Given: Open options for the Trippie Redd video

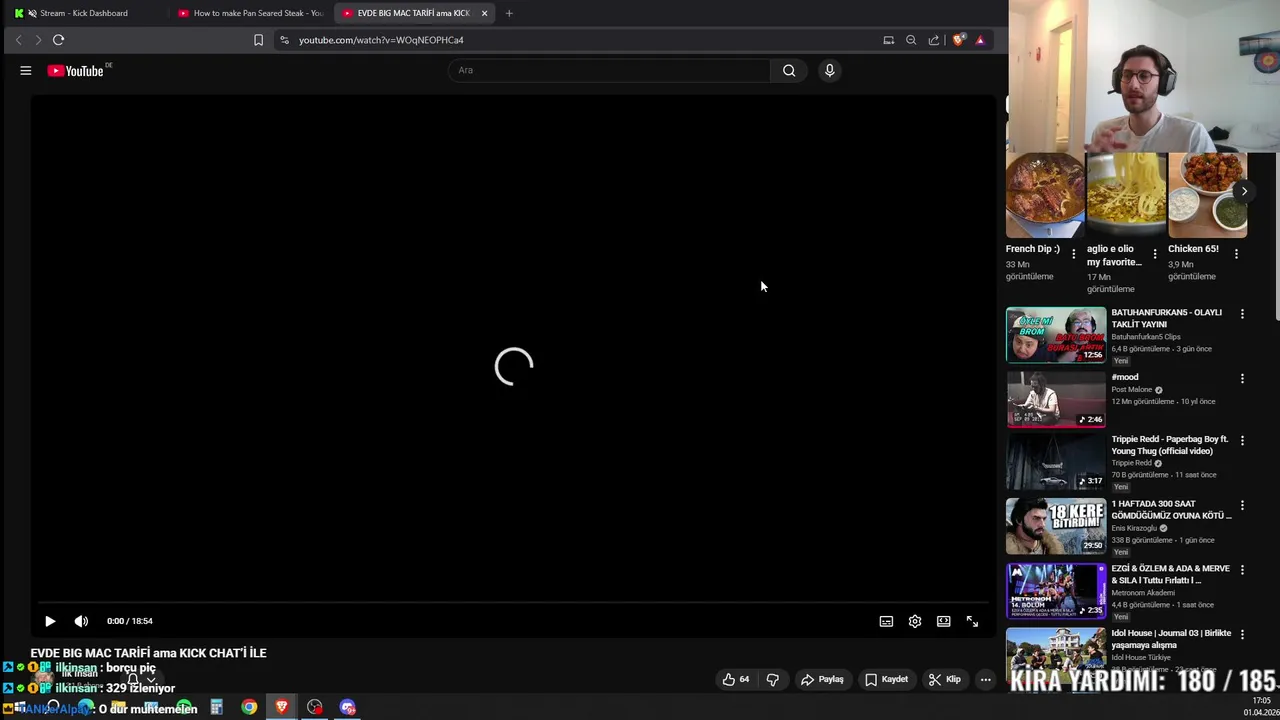Looking at the screenshot, I should point(1242,440).
